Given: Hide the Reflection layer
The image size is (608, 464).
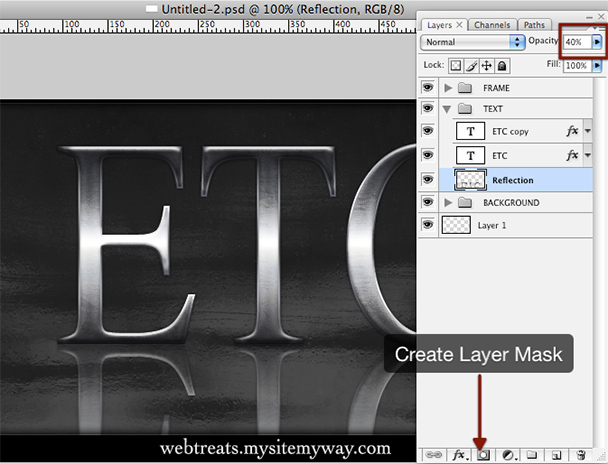Looking at the screenshot, I should pyautogui.click(x=428, y=179).
